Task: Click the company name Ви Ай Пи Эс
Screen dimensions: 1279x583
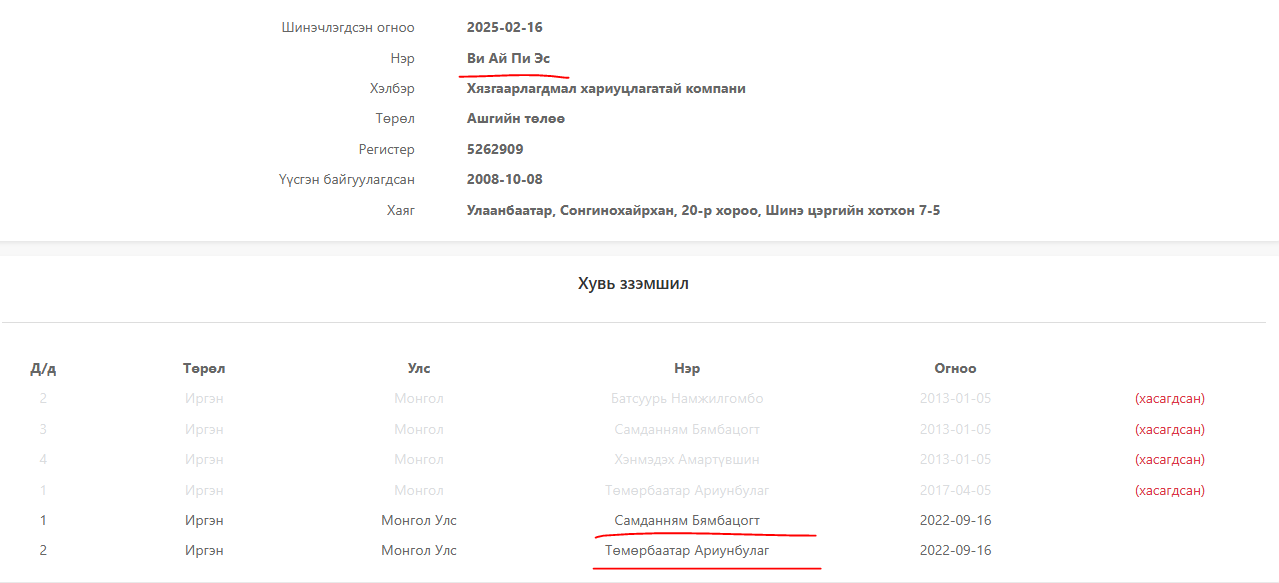Action: coord(508,58)
